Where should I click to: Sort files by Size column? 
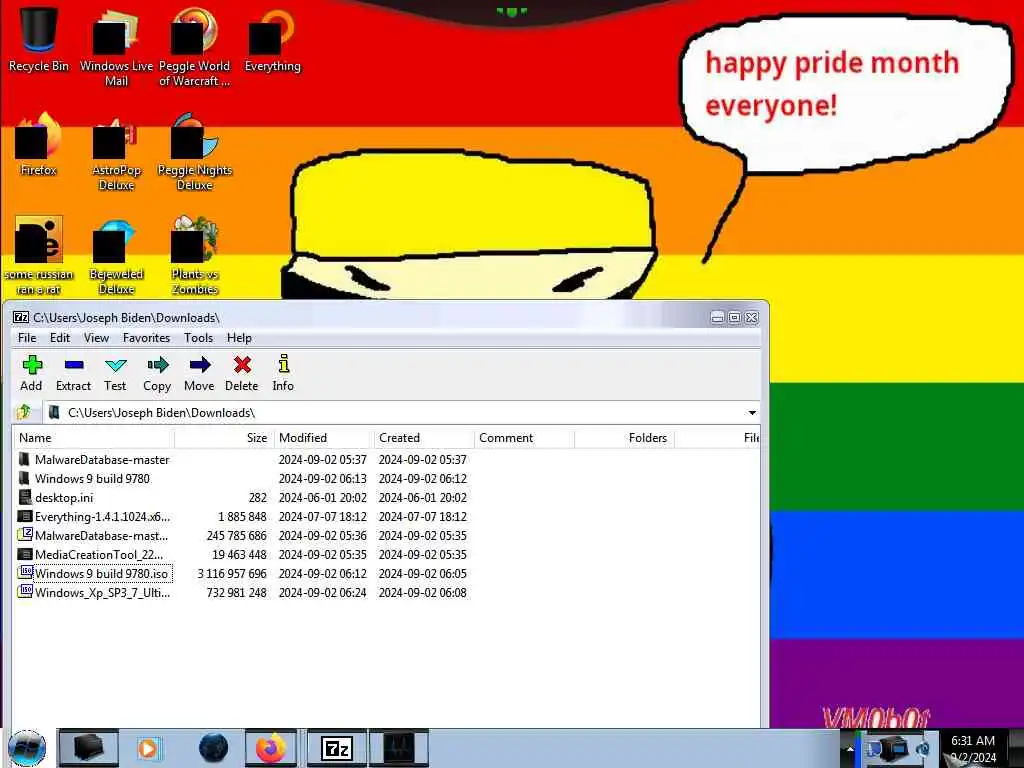tap(223, 438)
